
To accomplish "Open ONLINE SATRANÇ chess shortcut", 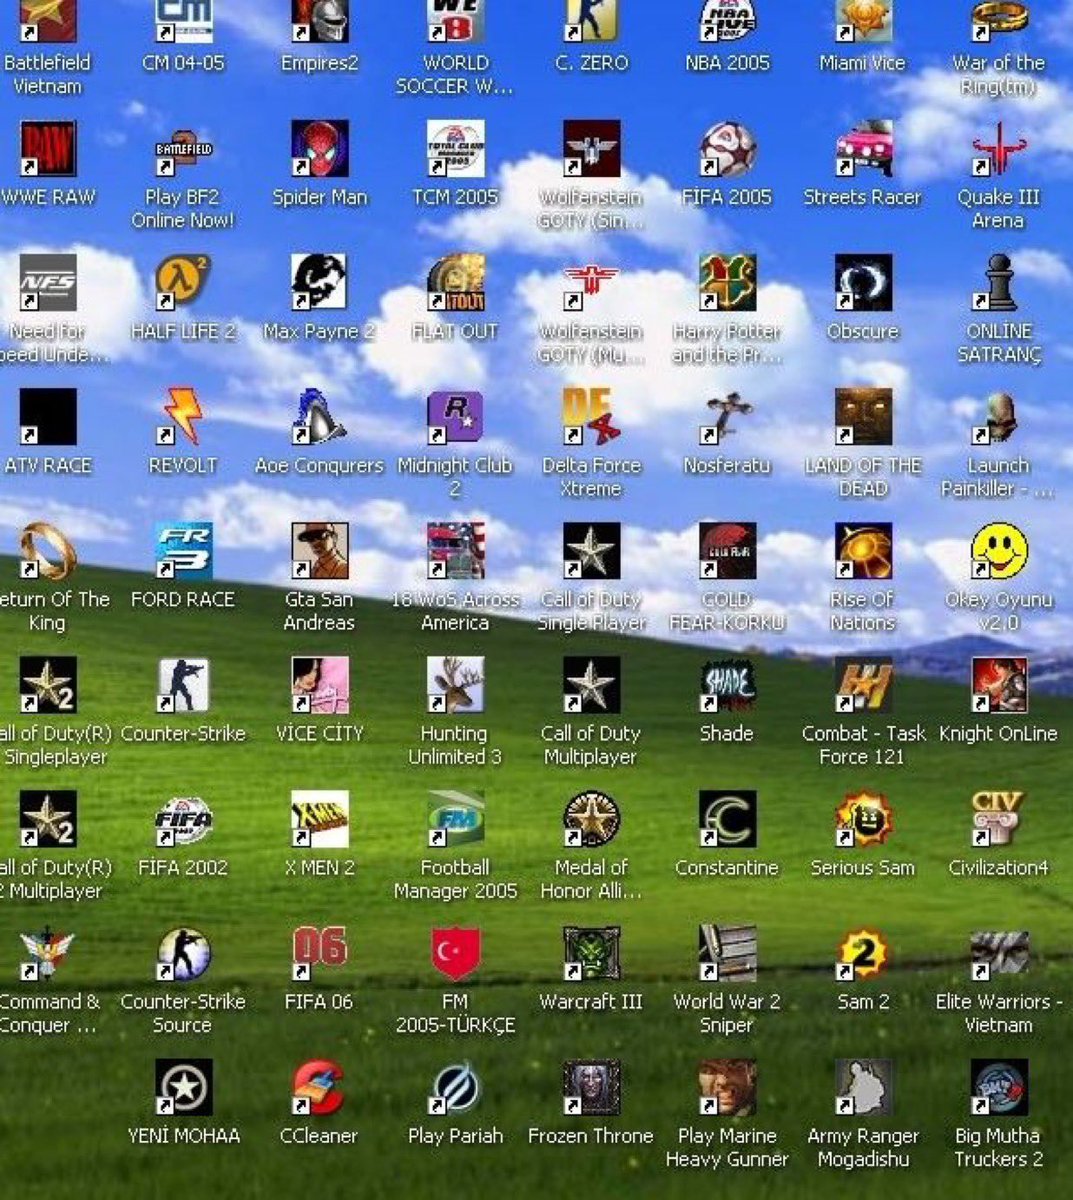I will point(999,283).
